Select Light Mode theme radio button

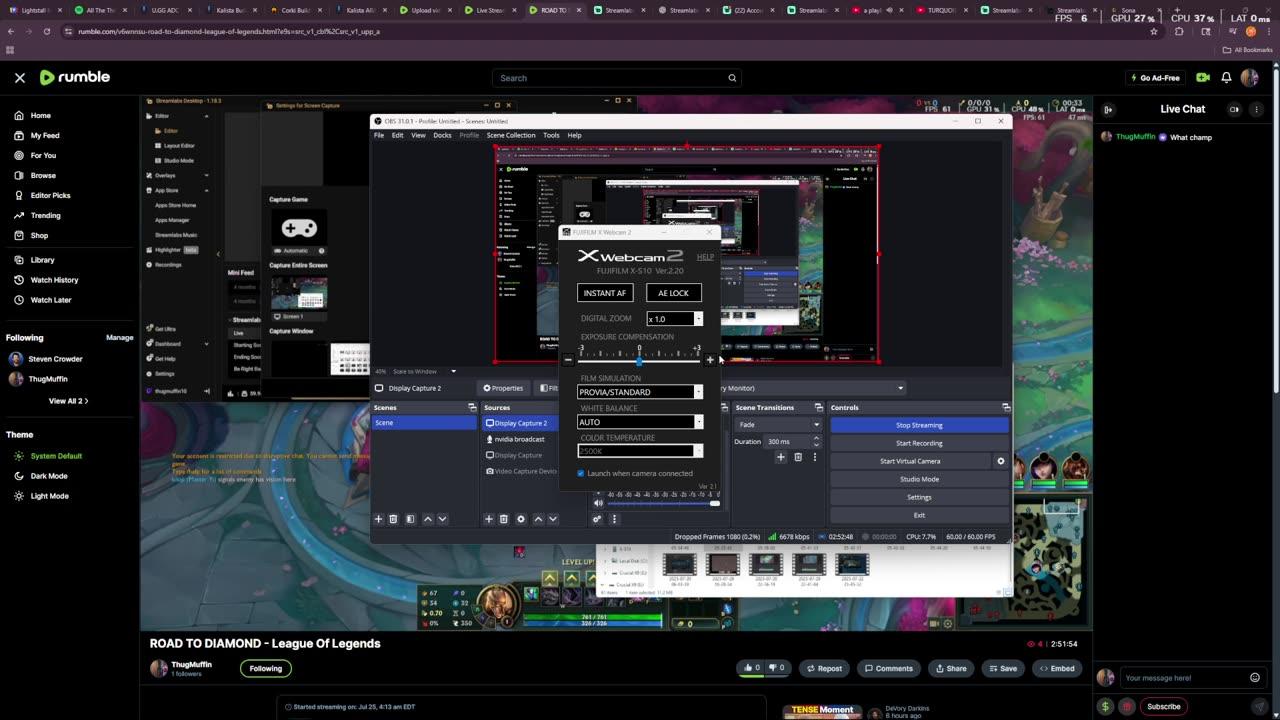click(19, 496)
